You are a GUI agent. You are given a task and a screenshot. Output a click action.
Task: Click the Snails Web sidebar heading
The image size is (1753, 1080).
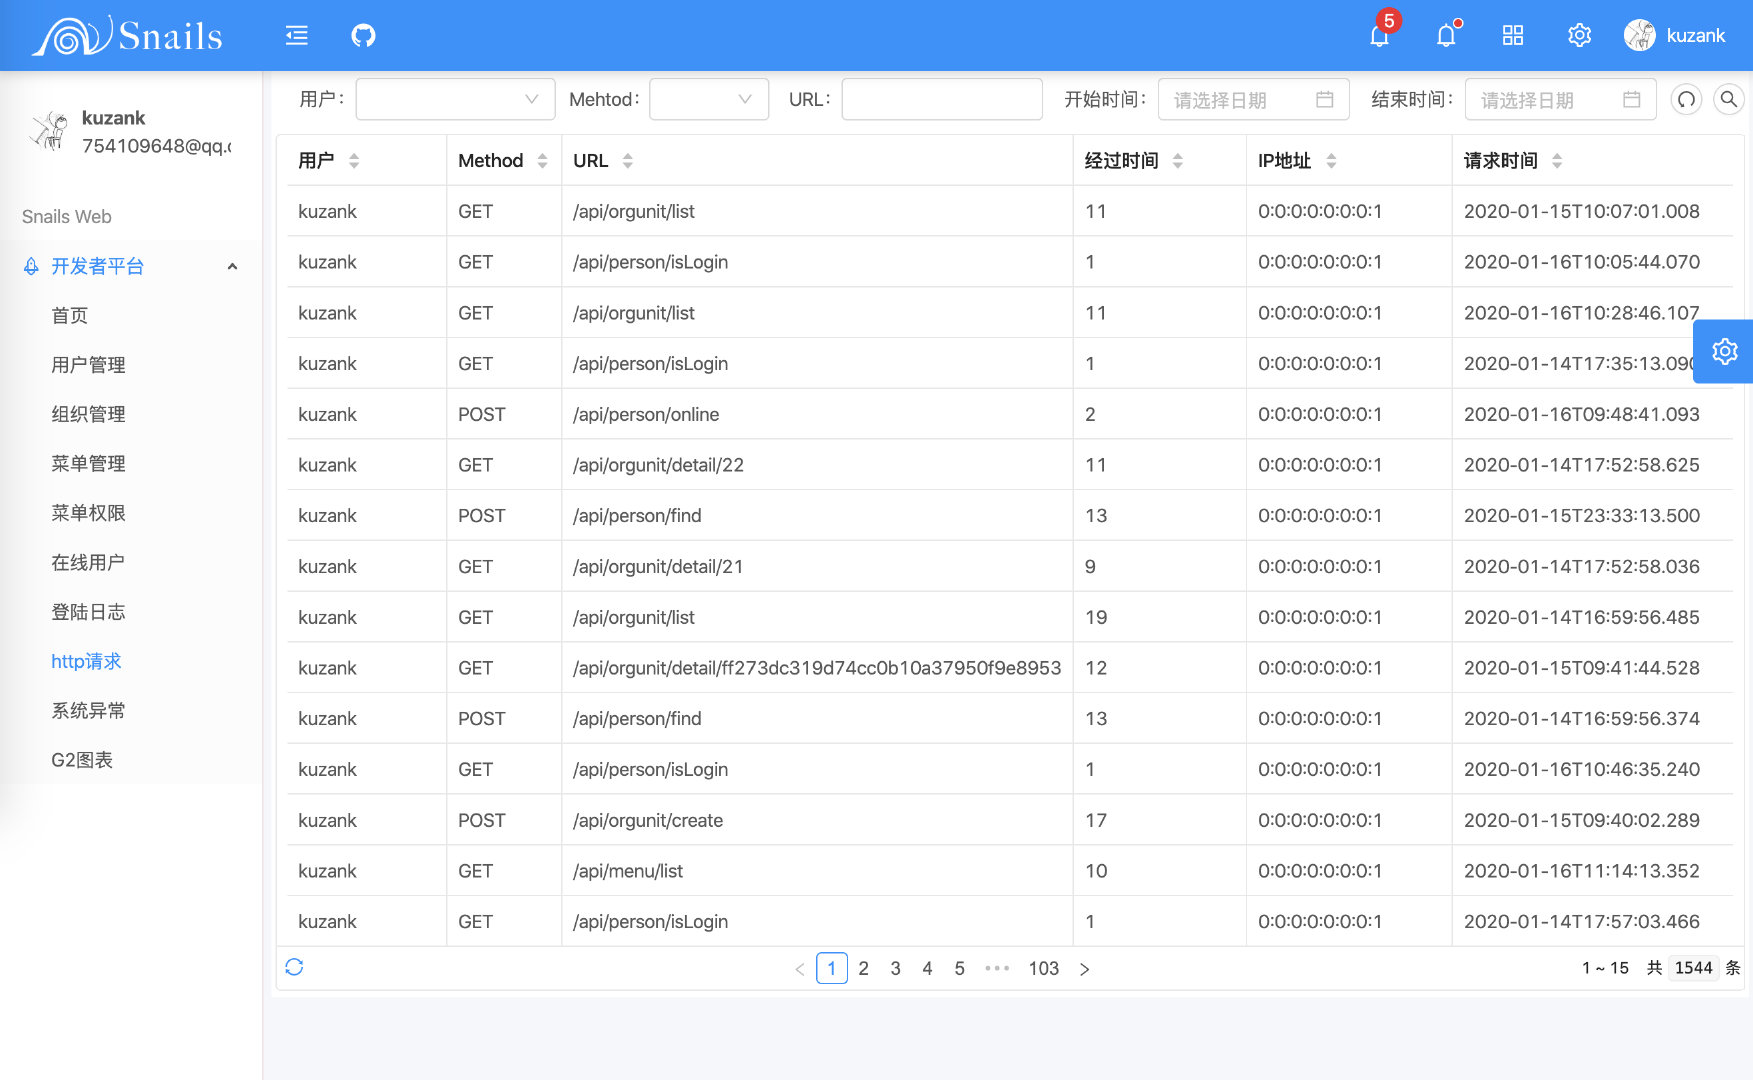(67, 217)
